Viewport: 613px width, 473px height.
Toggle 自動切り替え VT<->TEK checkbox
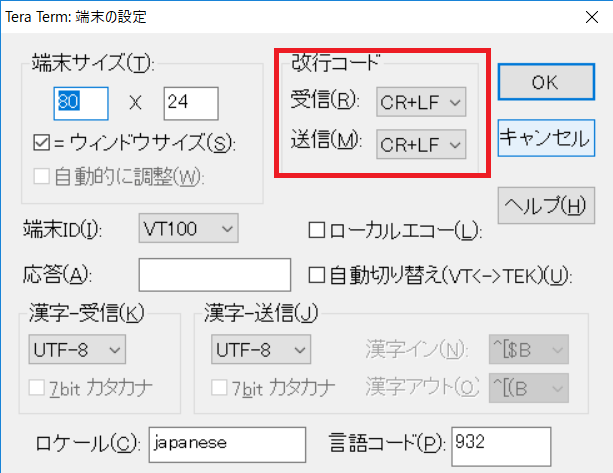pos(316,274)
